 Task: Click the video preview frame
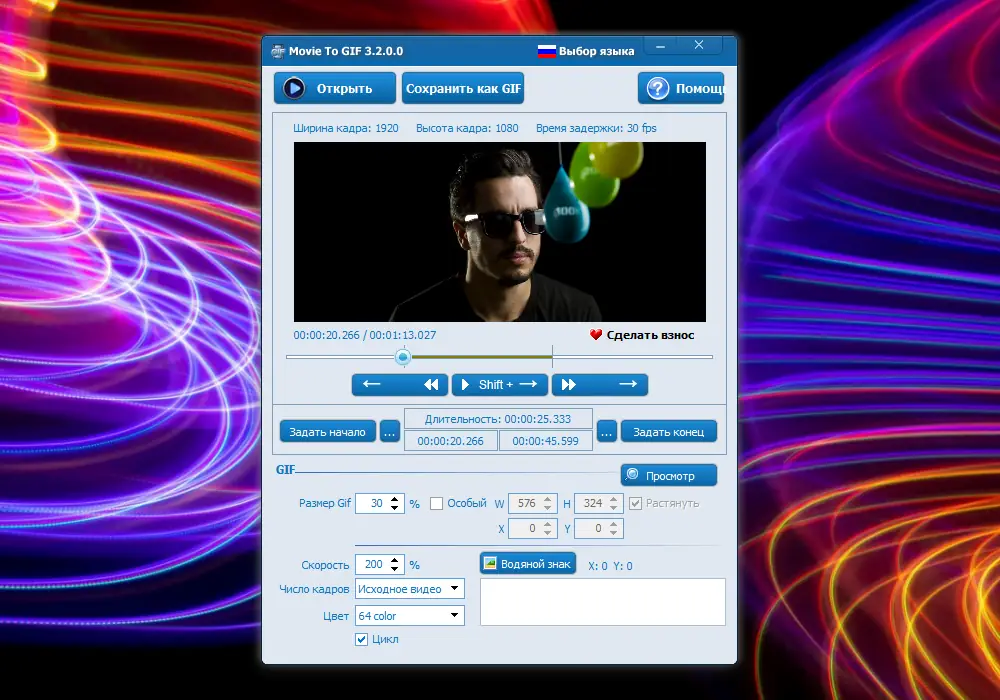[x=499, y=232]
